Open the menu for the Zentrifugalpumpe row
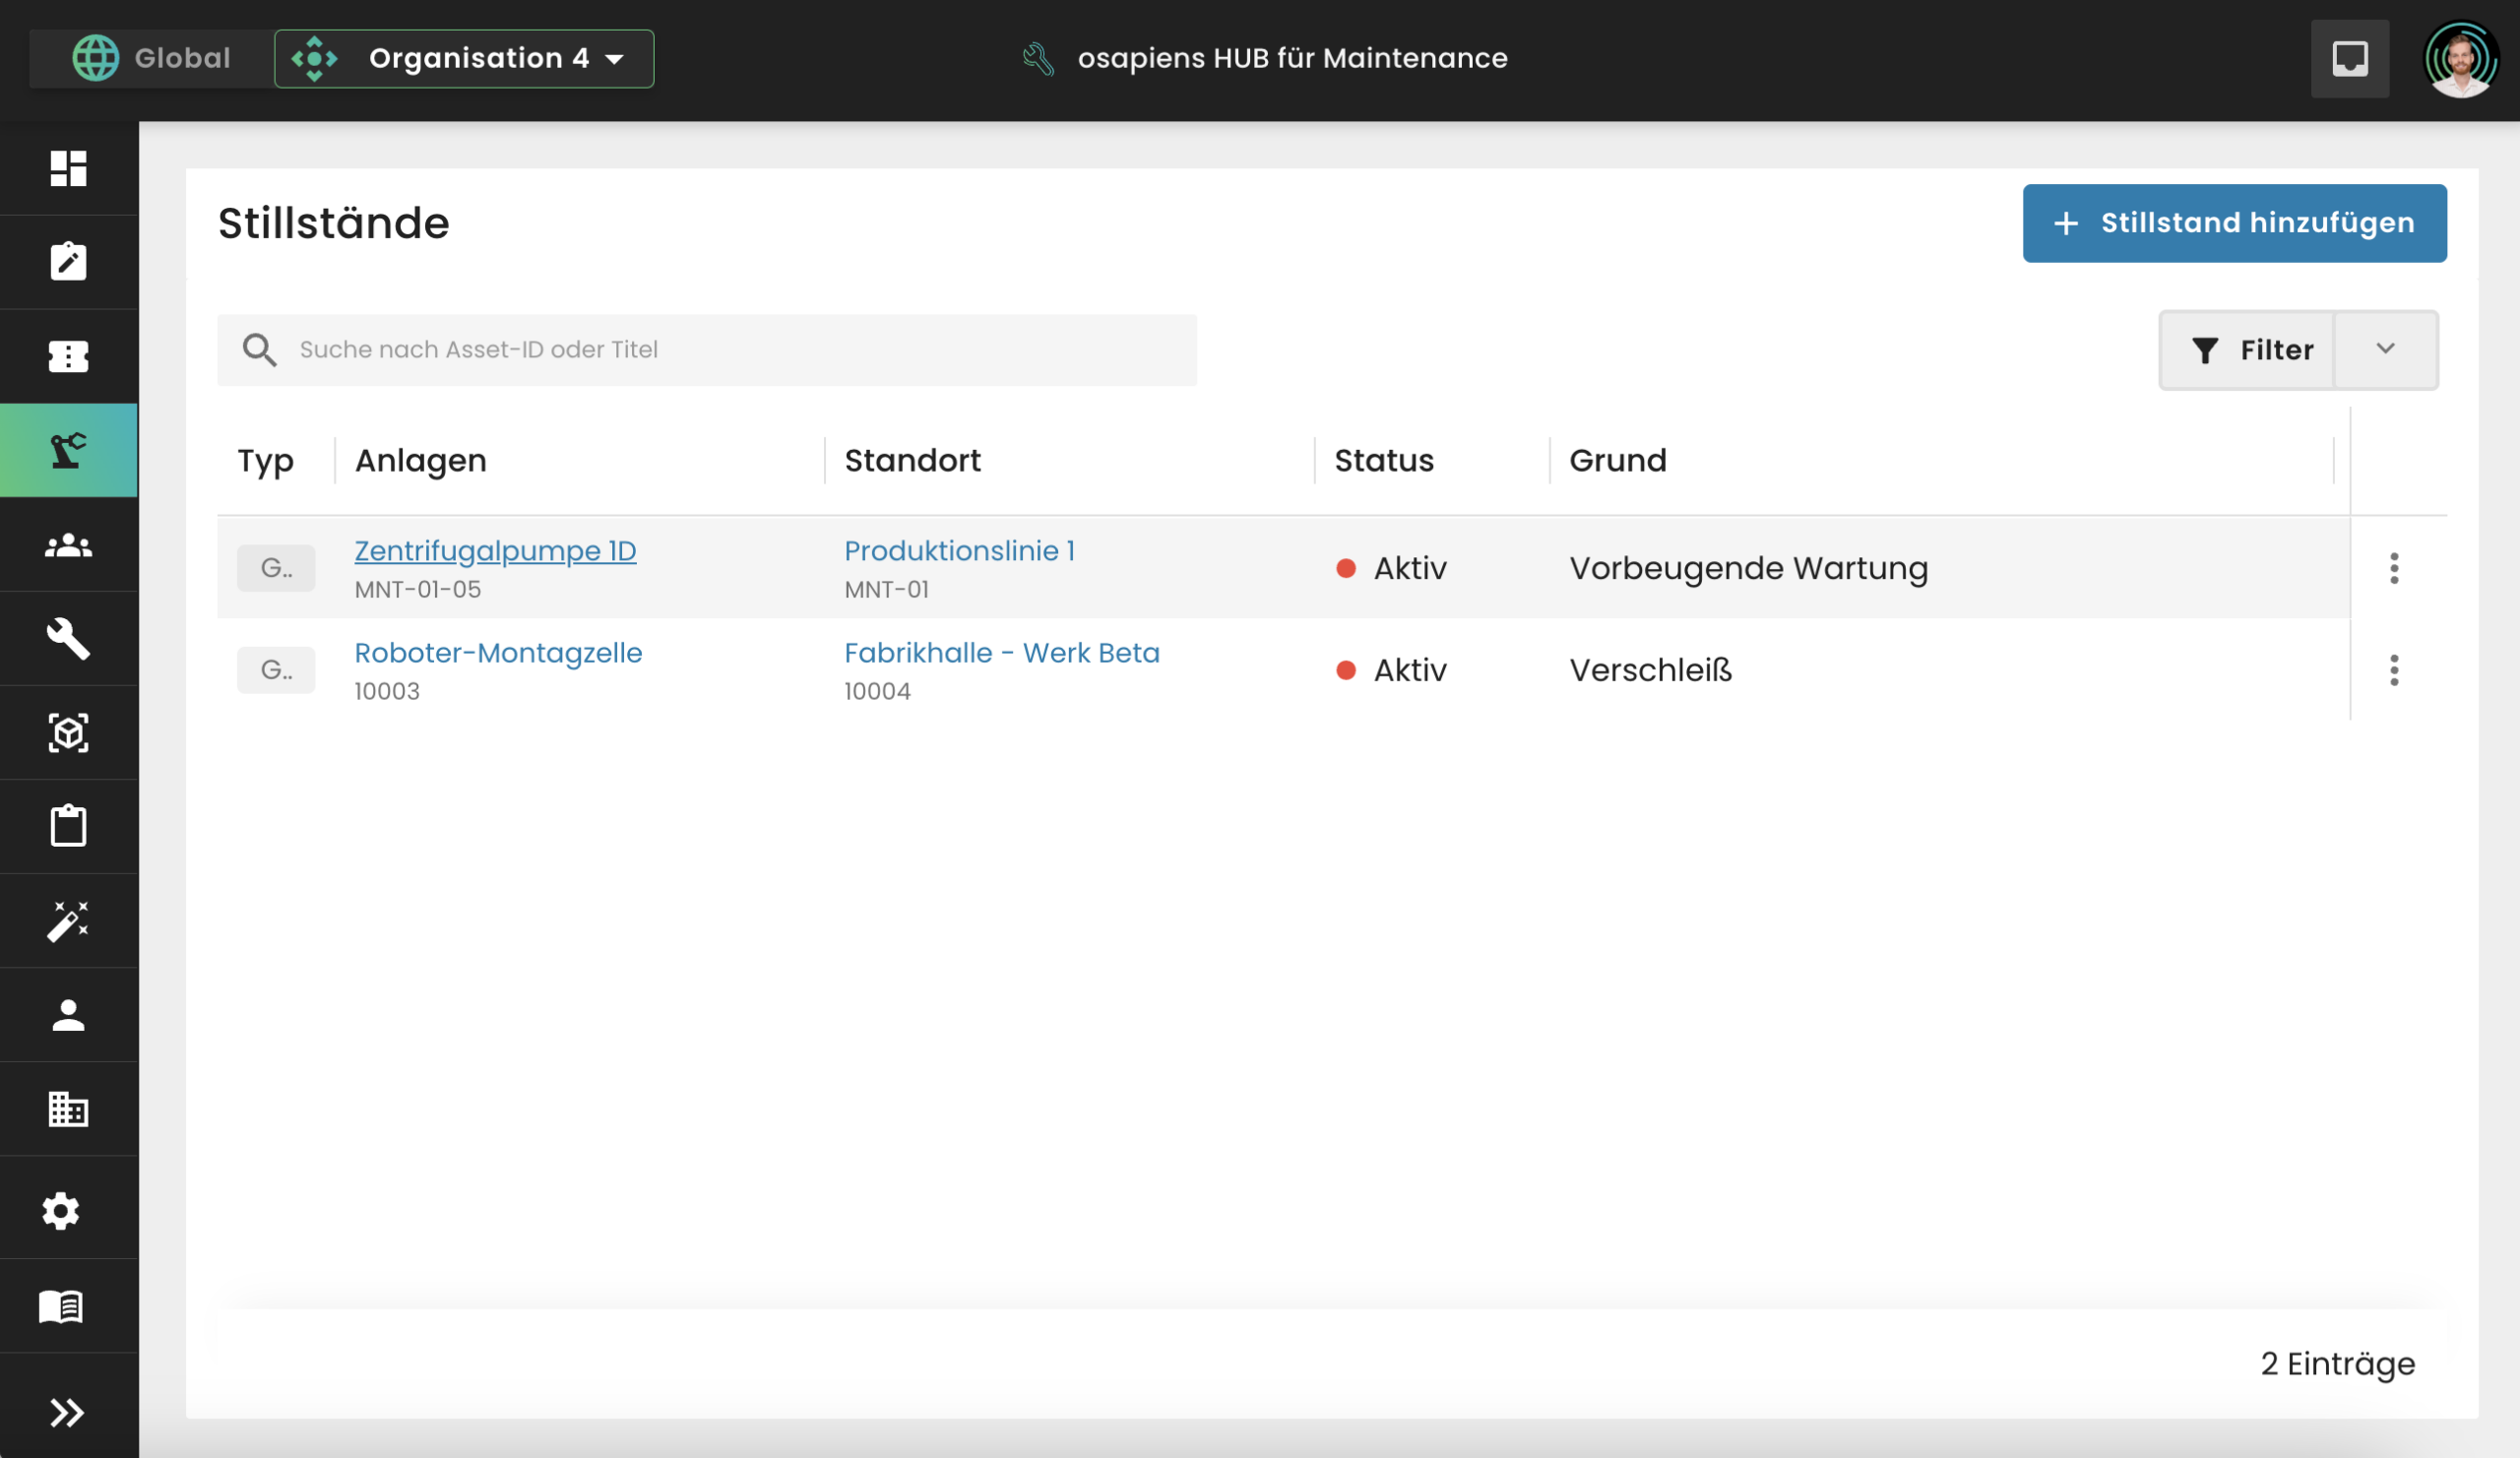The width and height of the screenshot is (2520, 1458). [x=2393, y=568]
